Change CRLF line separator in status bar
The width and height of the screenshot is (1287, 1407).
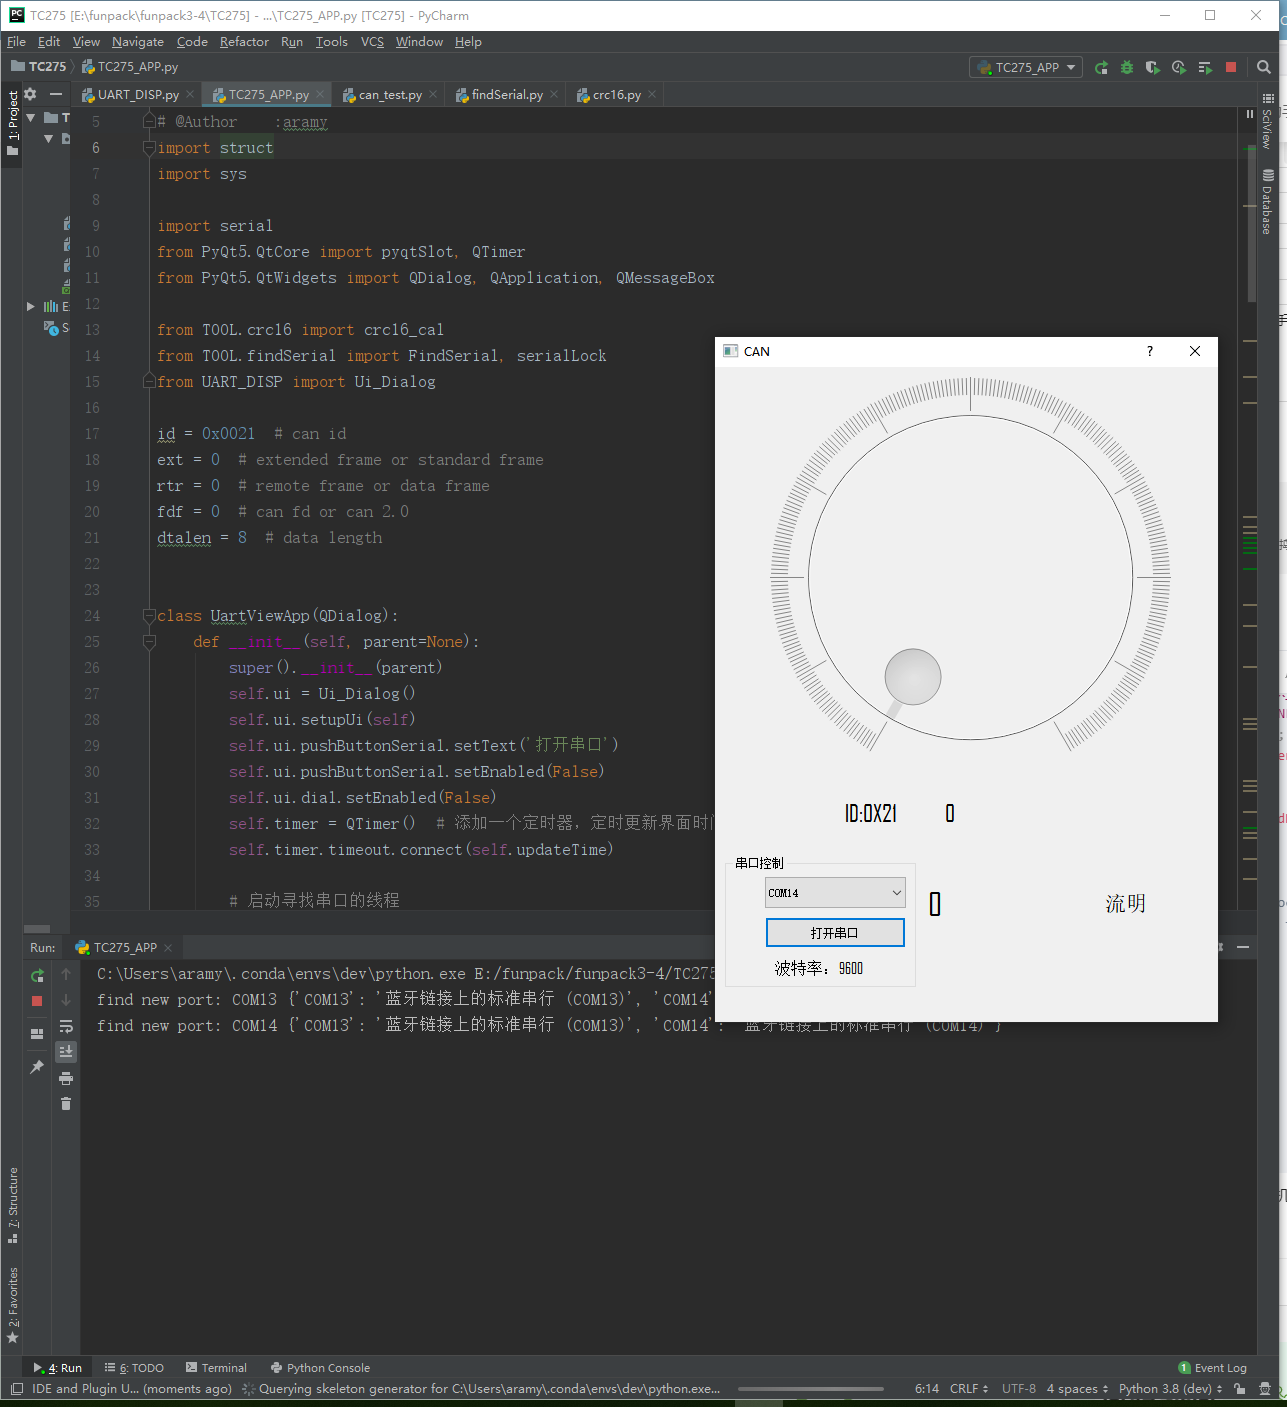pos(969,1389)
